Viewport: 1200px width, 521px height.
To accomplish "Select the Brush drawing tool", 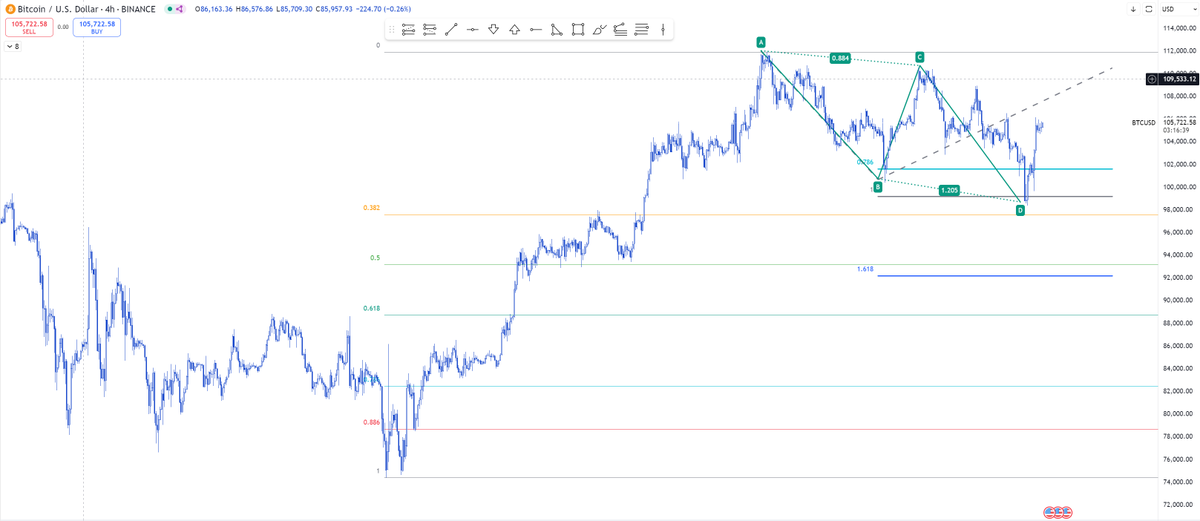I will point(598,30).
